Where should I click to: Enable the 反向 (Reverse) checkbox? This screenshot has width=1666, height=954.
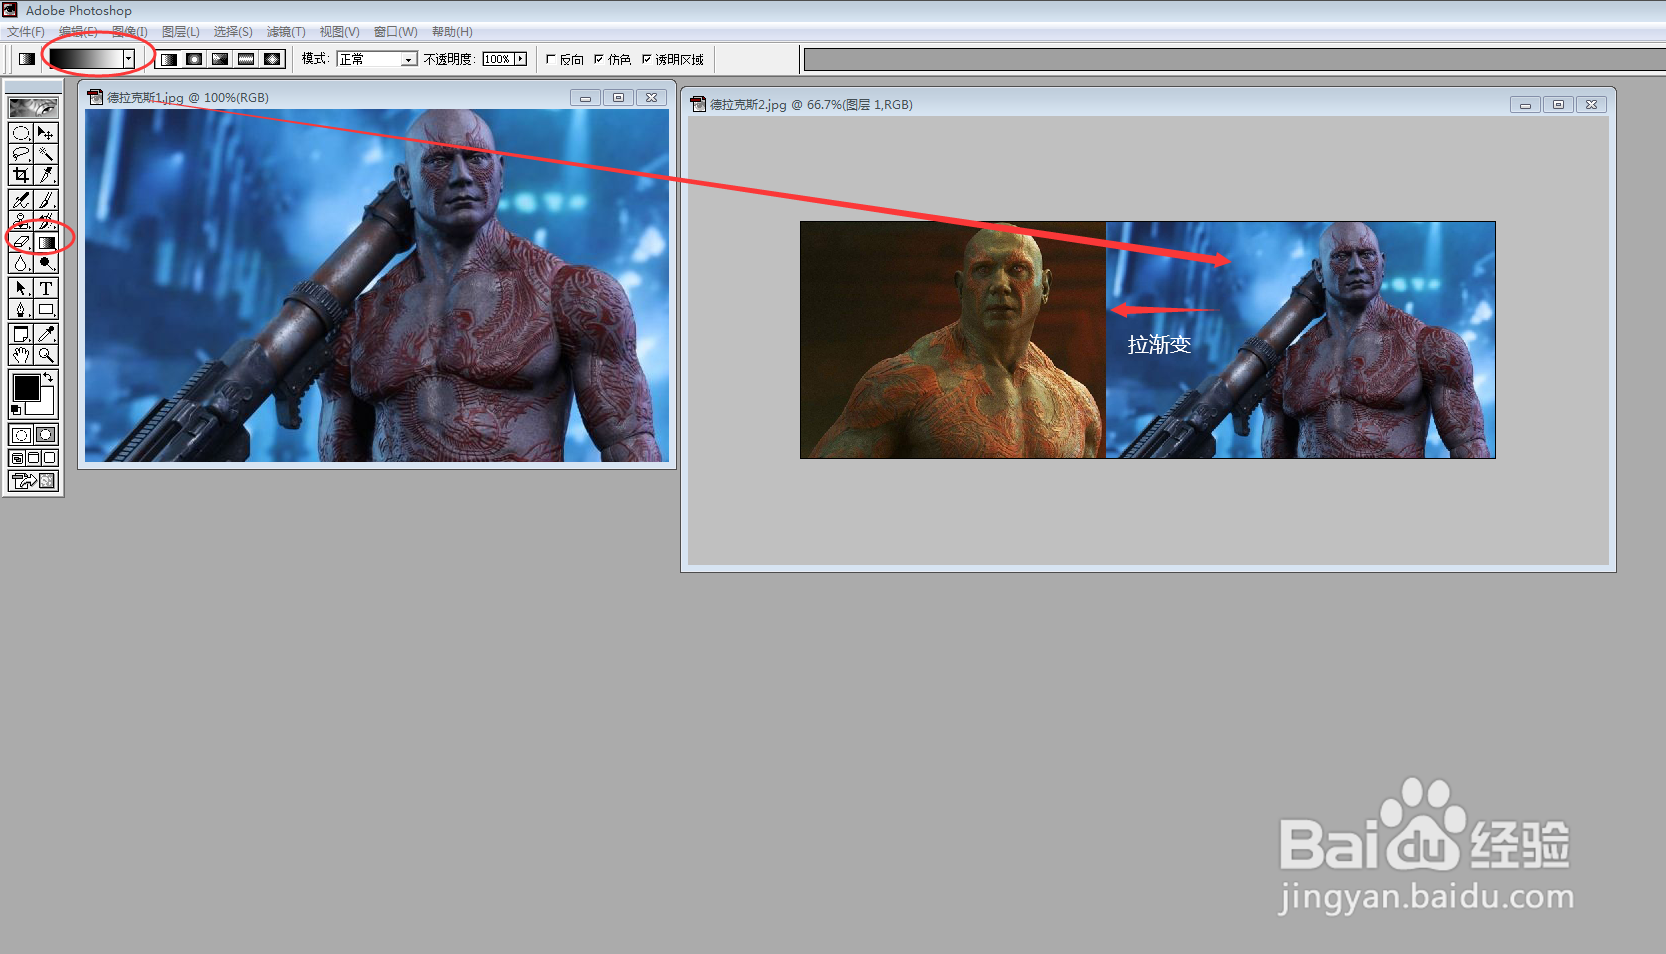(550, 59)
